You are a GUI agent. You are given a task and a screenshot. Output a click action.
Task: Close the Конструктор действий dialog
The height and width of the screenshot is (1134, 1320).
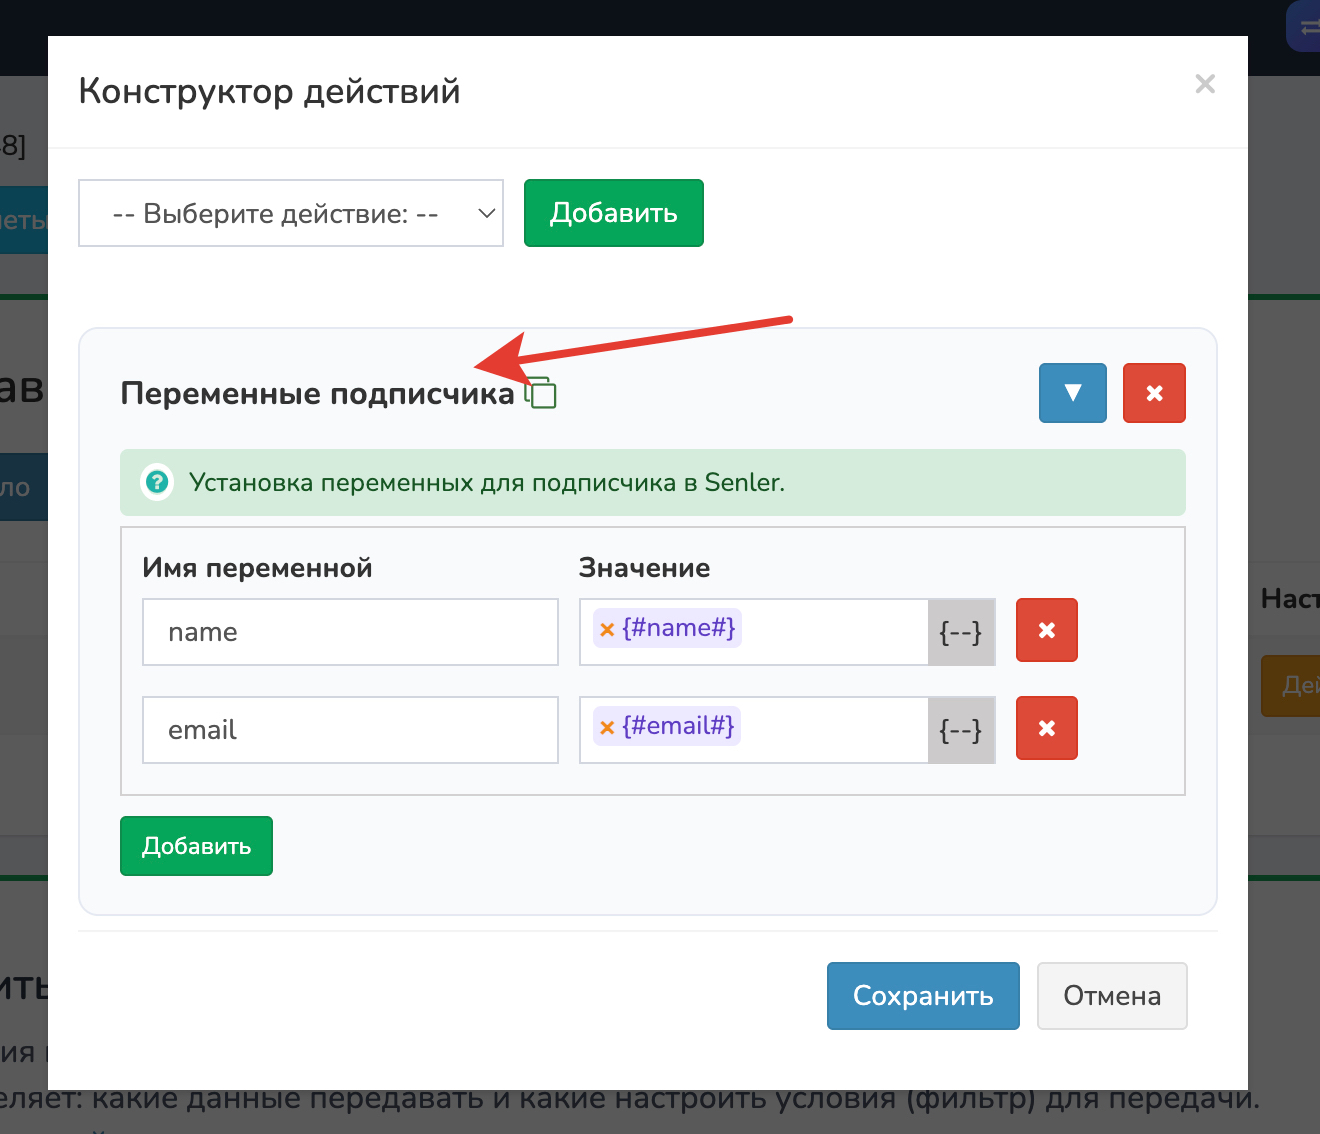click(x=1205, y=84)
